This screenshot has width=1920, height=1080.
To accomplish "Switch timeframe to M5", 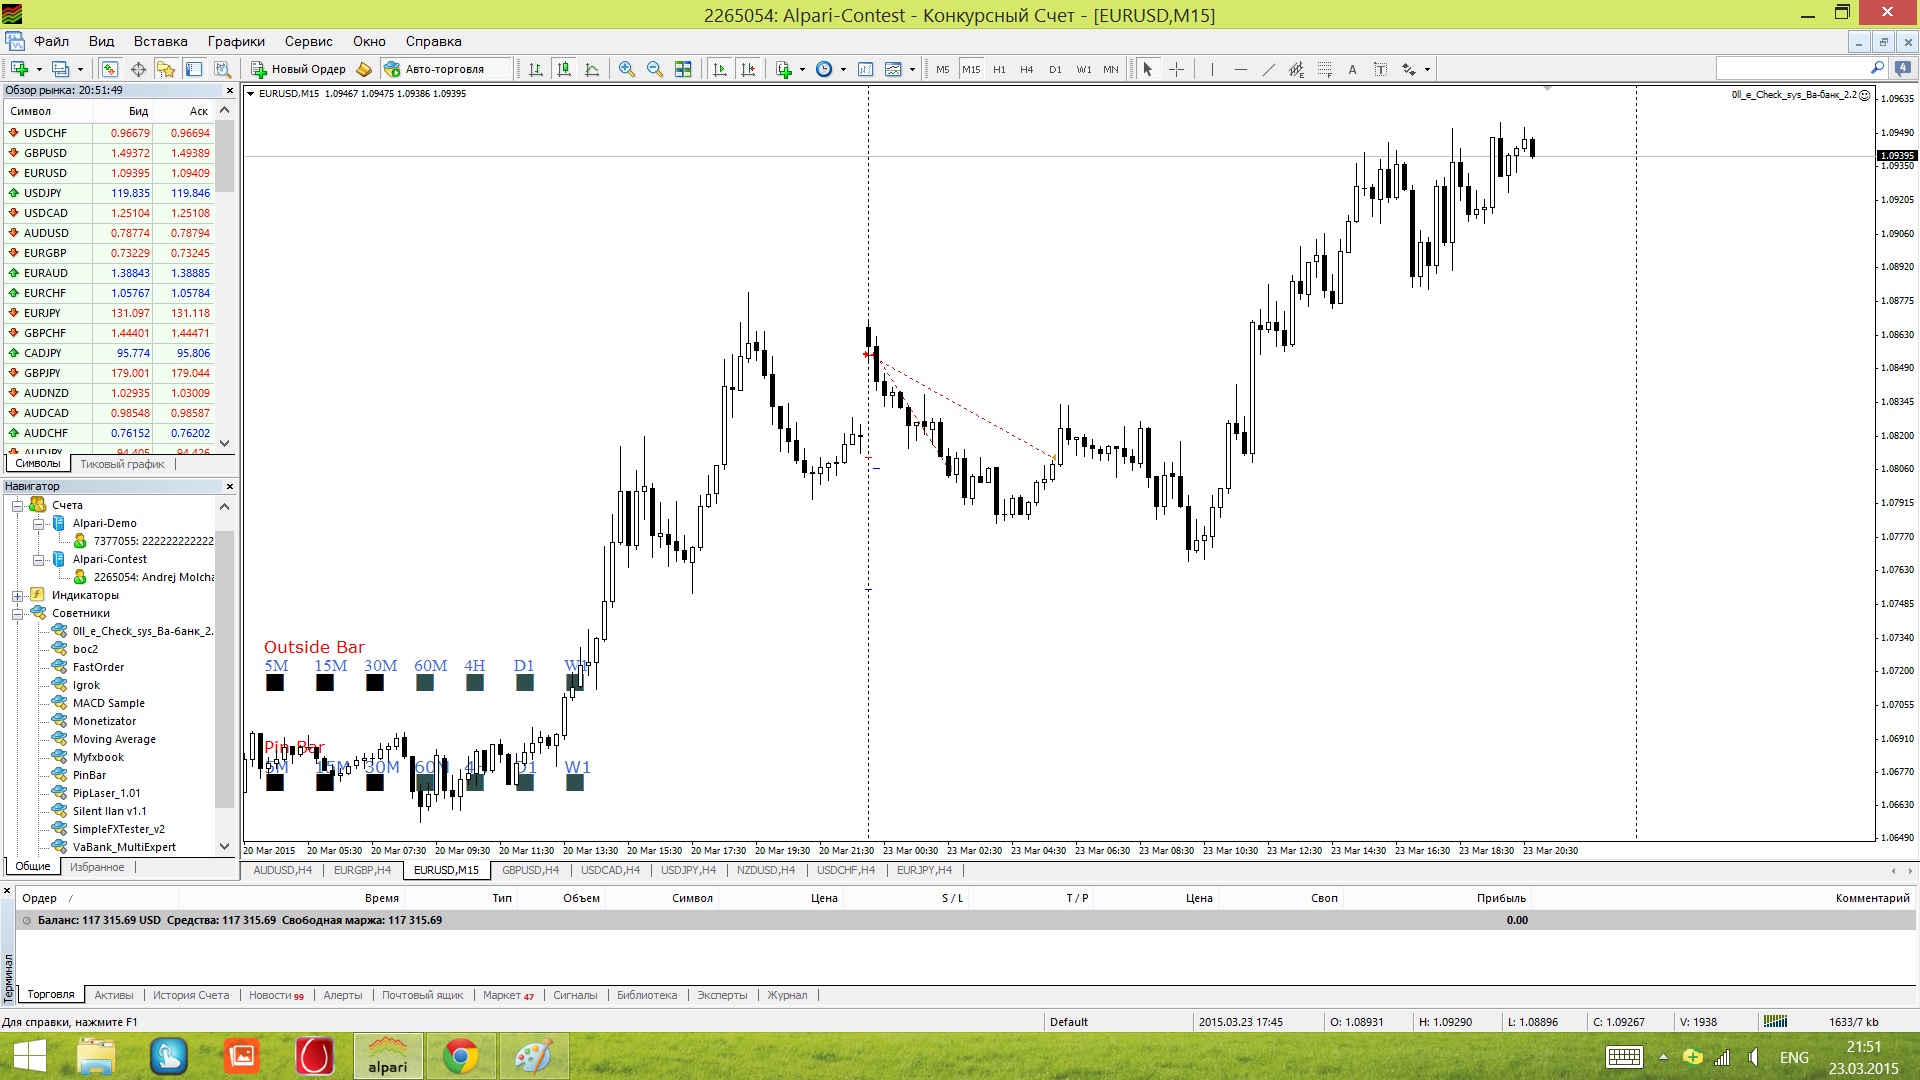I will coord(943,69).
